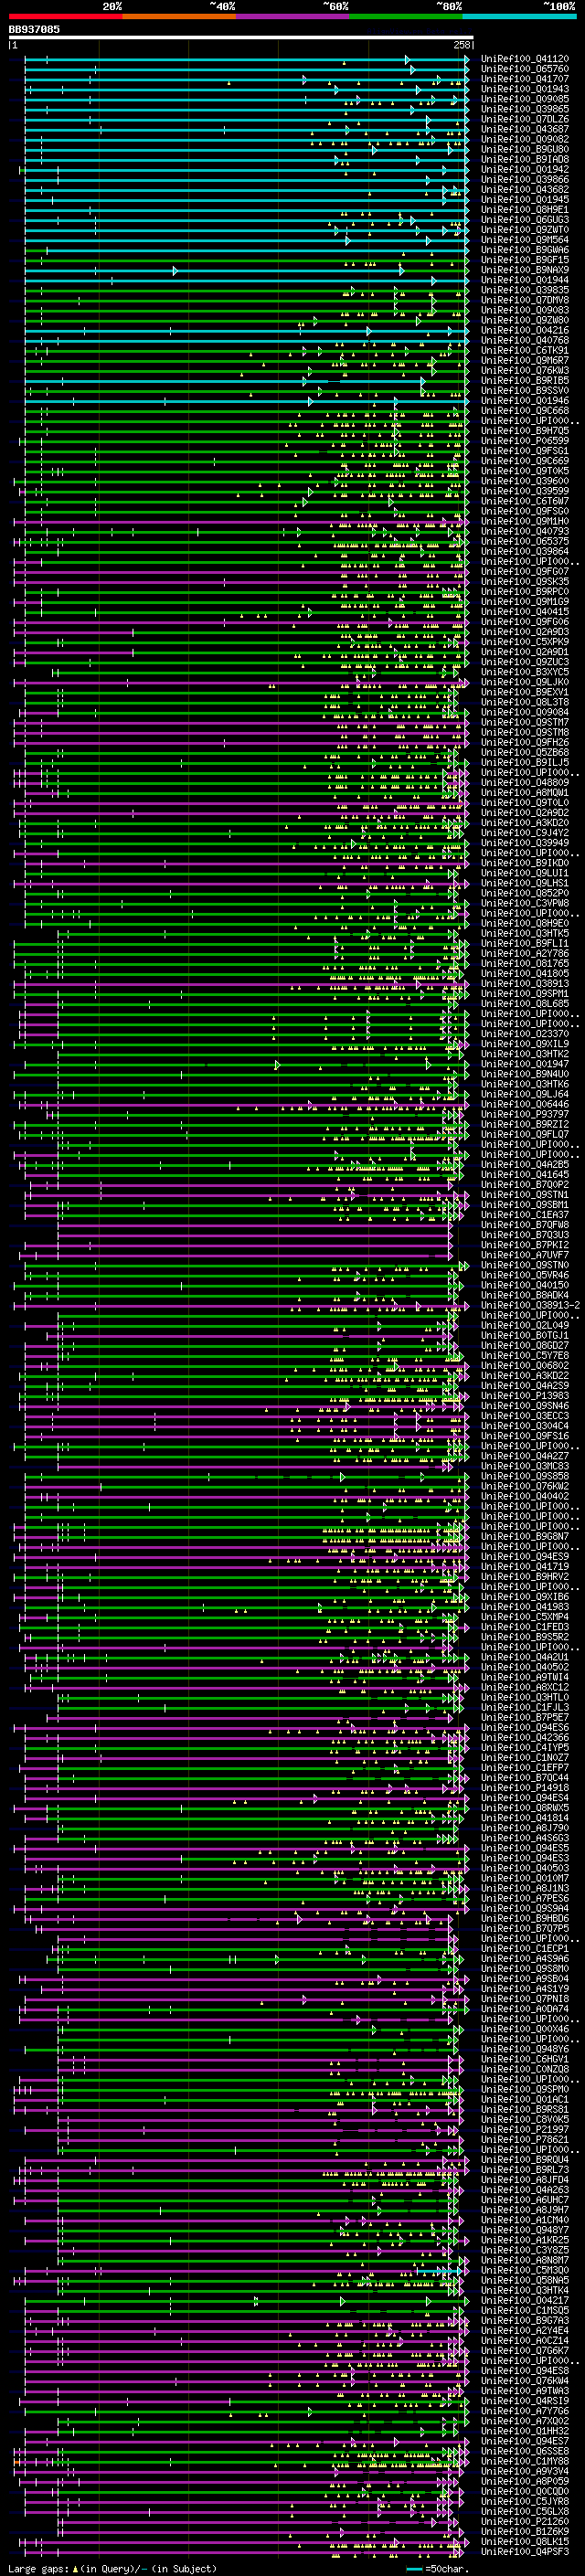Click the UniRef100_P06599 entry
The width and height of the screenshot is (585, 2576).
(x=525, y=441)
